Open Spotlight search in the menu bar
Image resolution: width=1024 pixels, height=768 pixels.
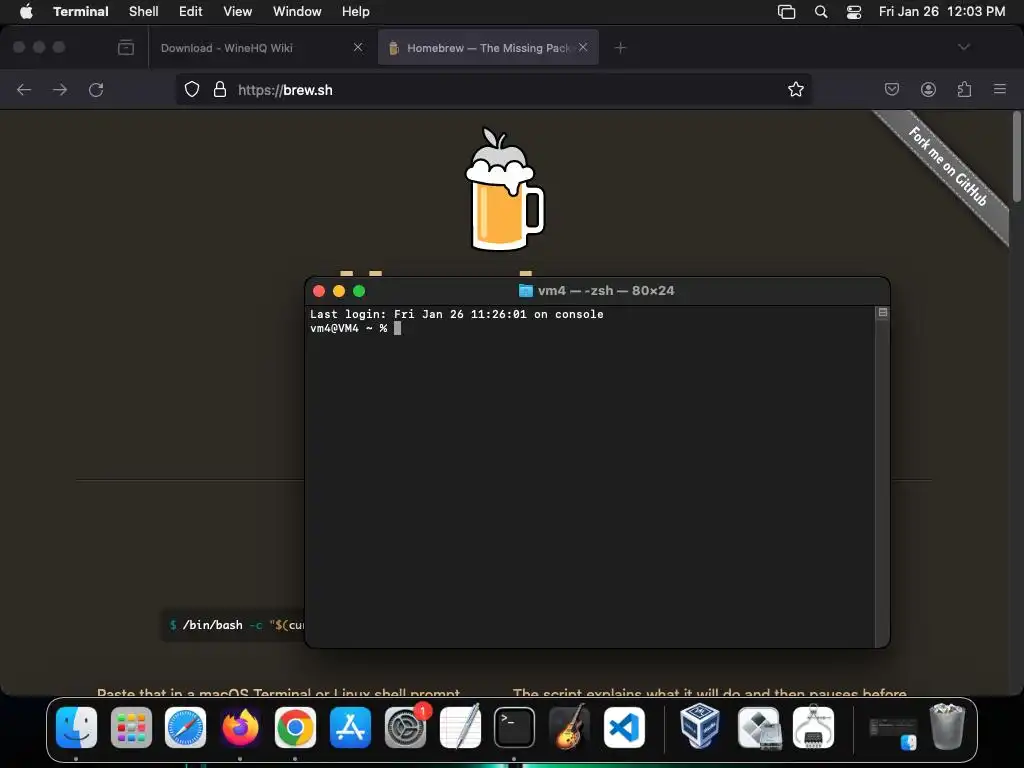[x=821, y=11]
